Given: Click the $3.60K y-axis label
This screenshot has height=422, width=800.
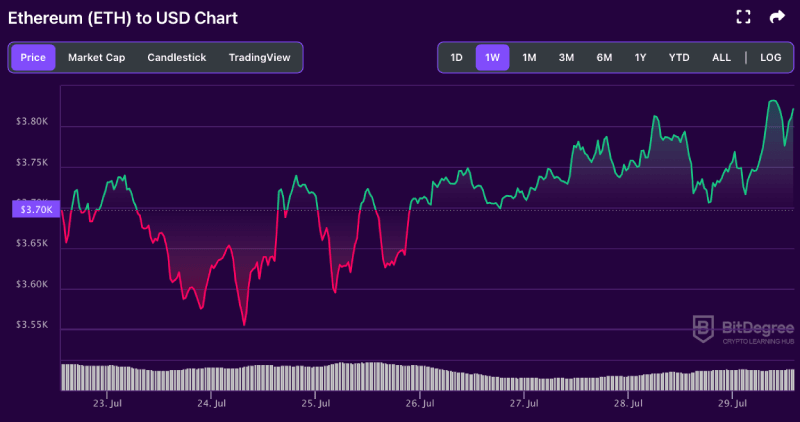Looking at the screenshot, I should click(32, 284).
